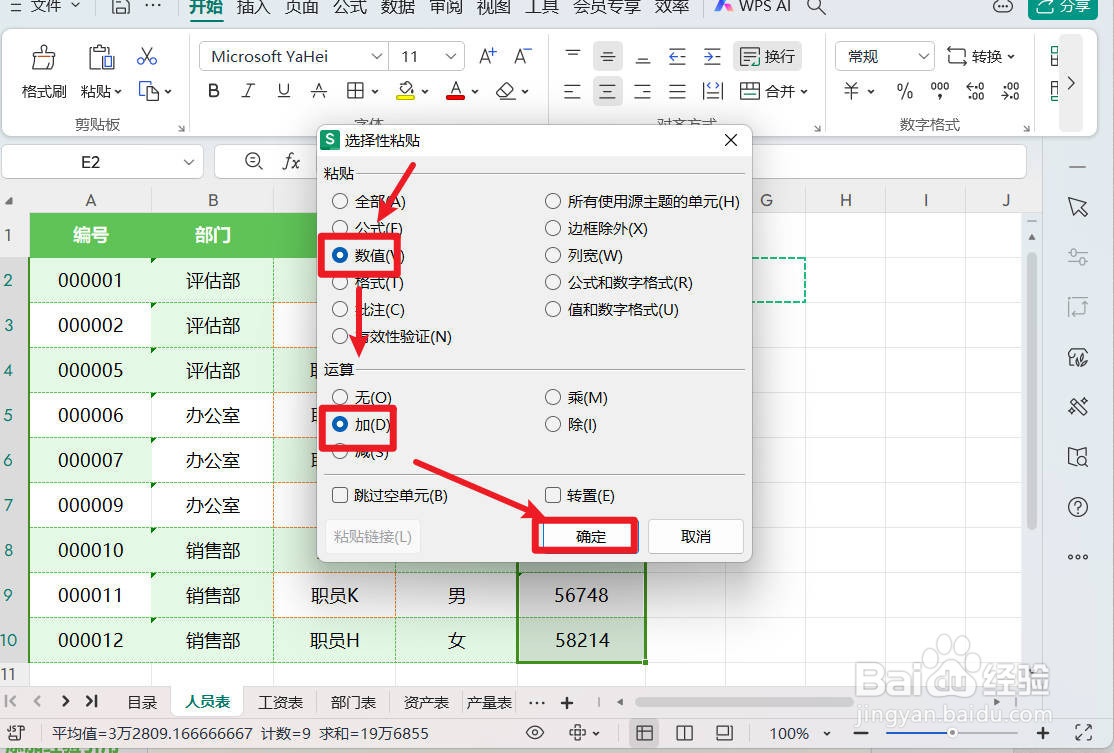
Task: Open the font name dropdown
Action: tap(377, 55)
